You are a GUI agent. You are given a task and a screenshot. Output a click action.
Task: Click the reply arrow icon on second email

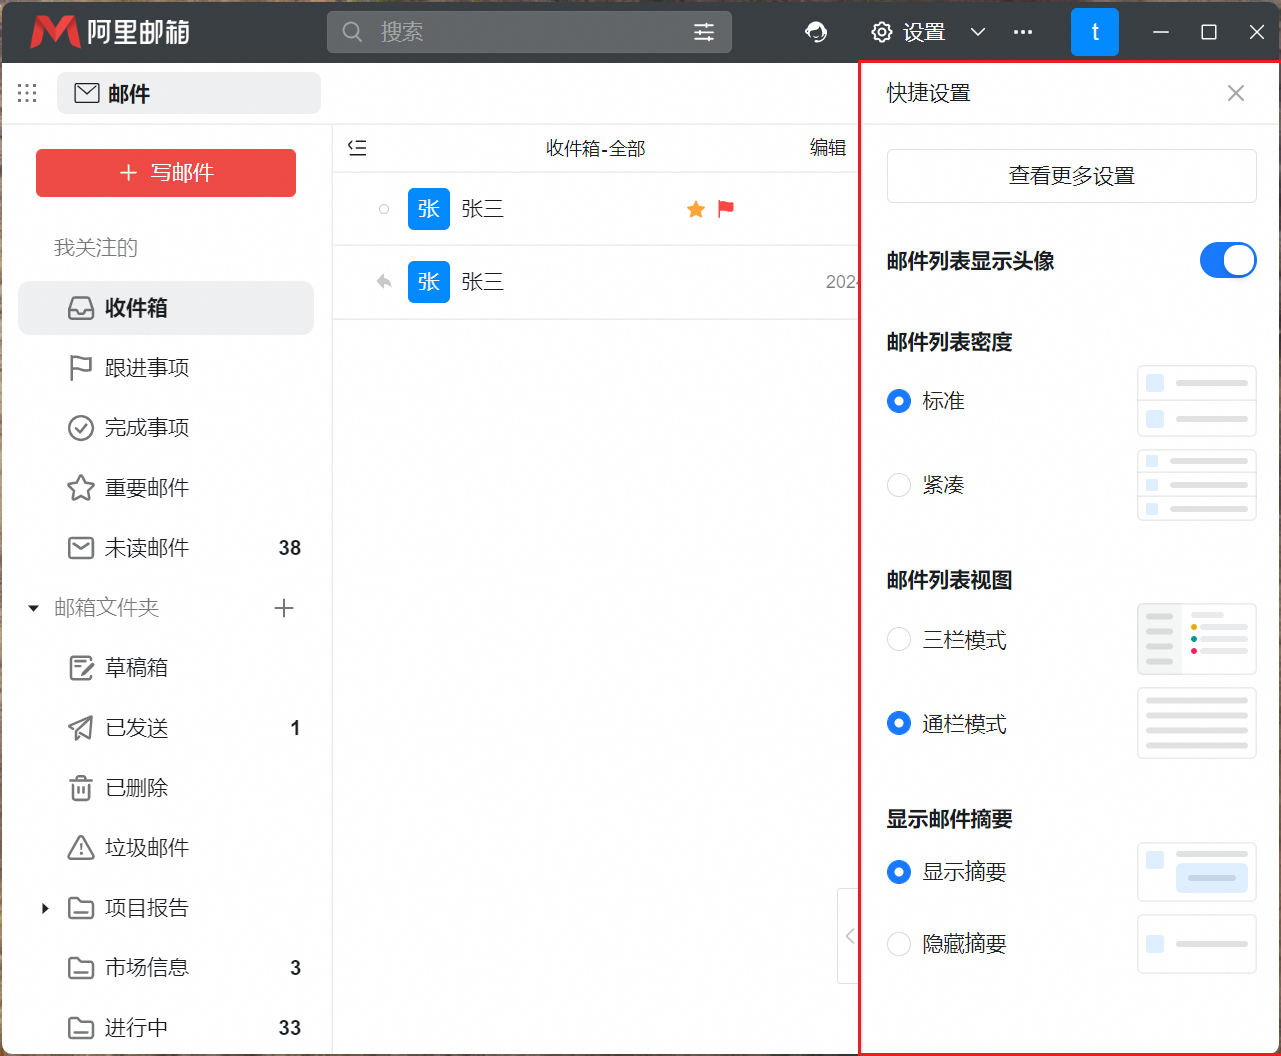click(384, 282)
